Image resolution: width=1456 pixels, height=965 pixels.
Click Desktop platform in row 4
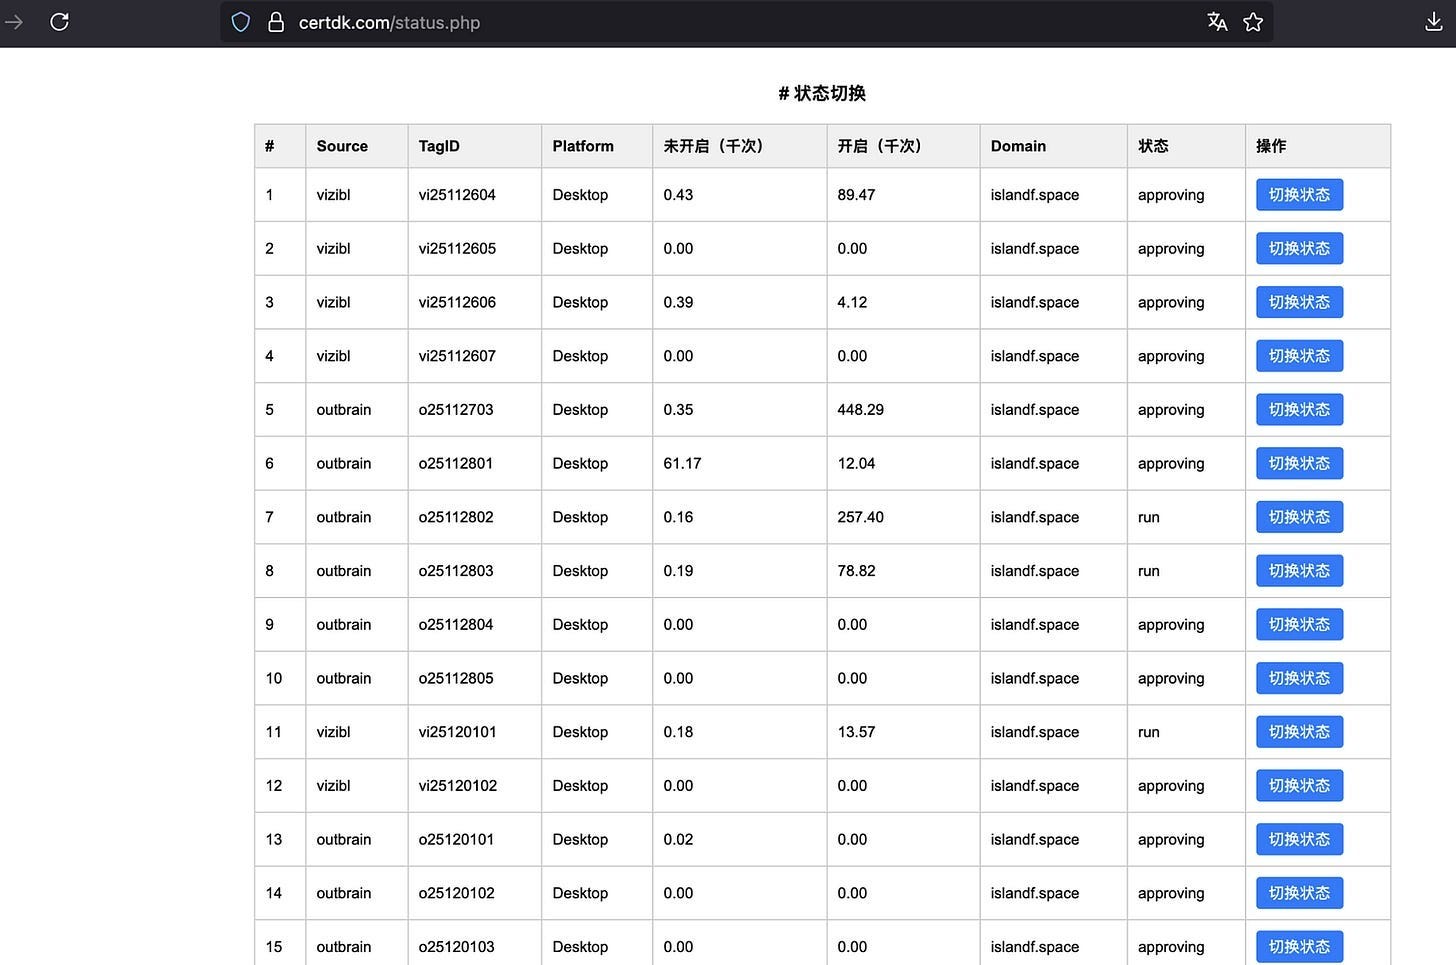580,356
